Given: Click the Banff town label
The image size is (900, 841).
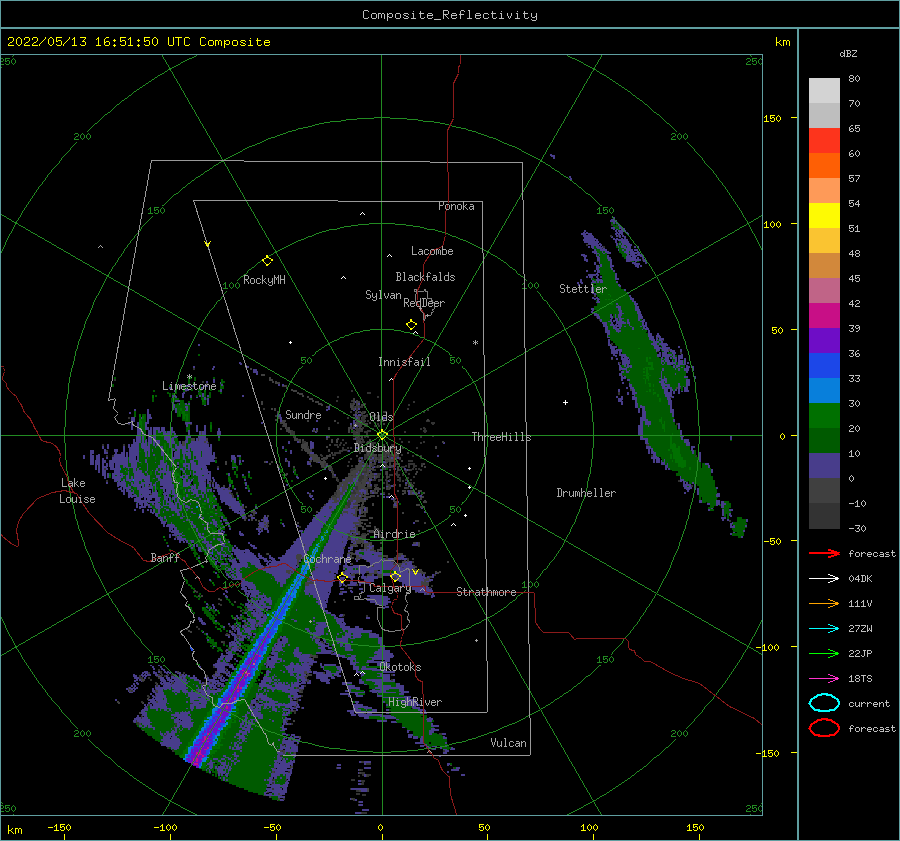Looking at the screenshot, I should pos(165,557).
